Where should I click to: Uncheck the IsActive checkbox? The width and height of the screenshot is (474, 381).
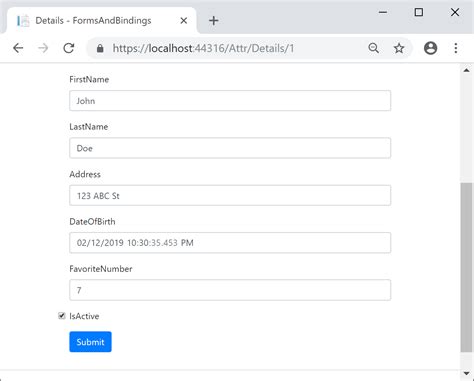[x=62, y=316]
